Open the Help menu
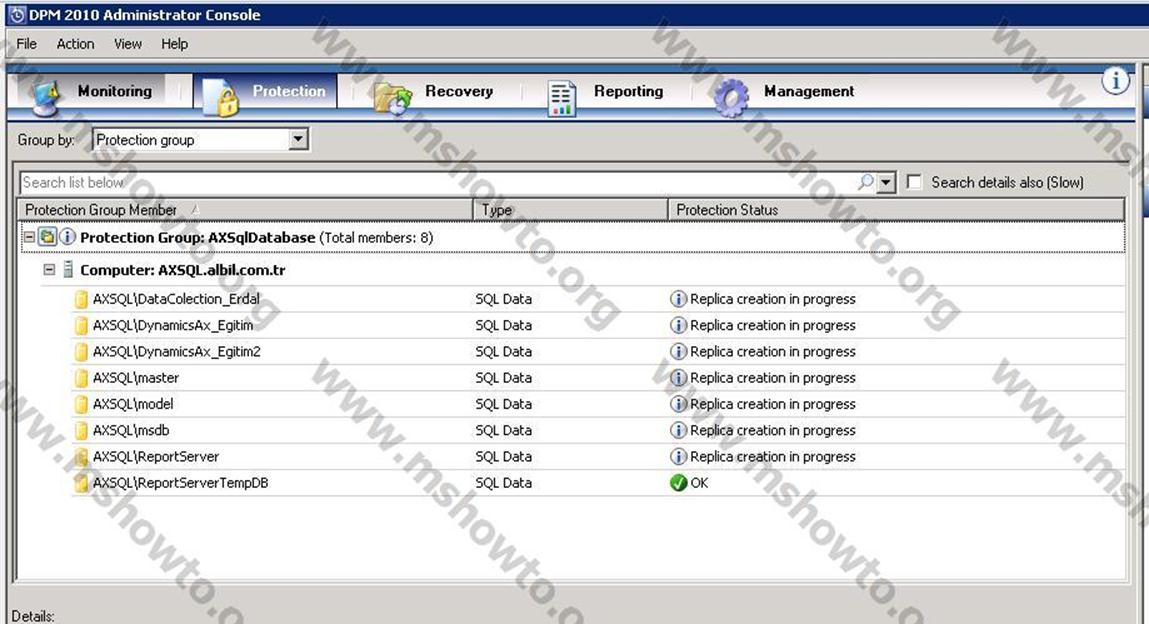1149x624 pixels. point(174,44)
